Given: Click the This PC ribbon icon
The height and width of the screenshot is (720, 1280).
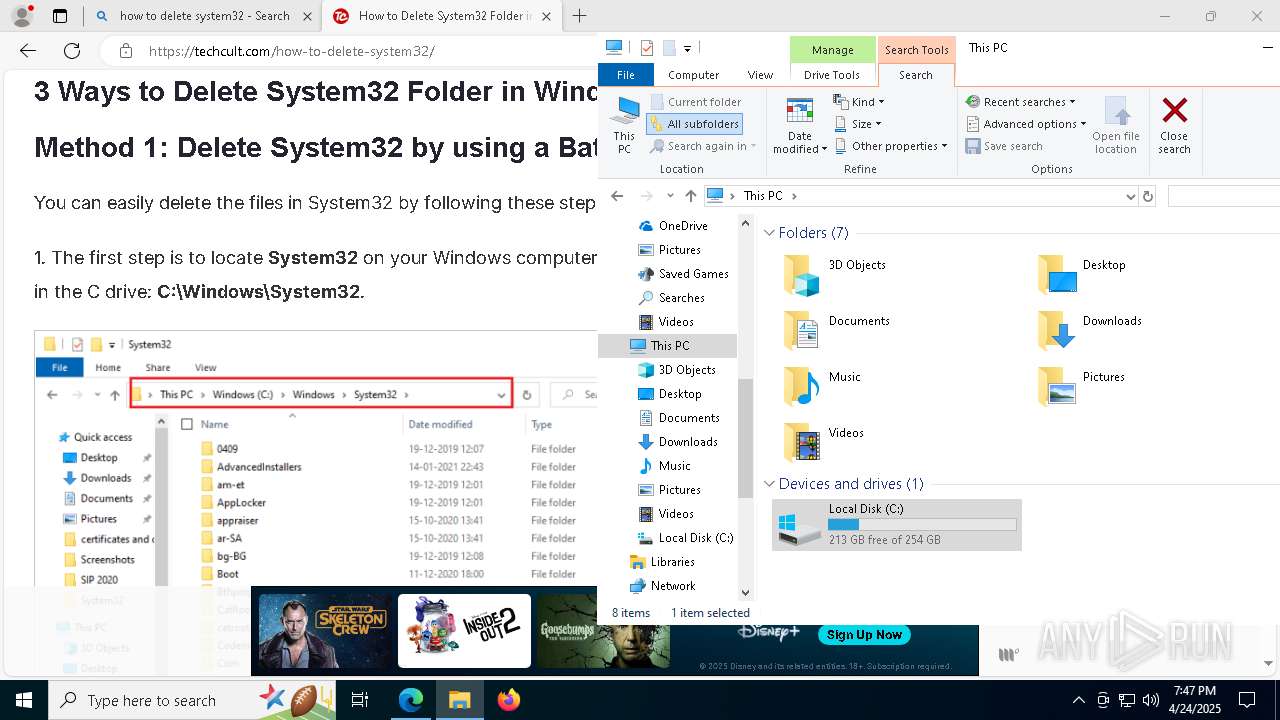Looking at the screenshot, I should click(624, 126).
